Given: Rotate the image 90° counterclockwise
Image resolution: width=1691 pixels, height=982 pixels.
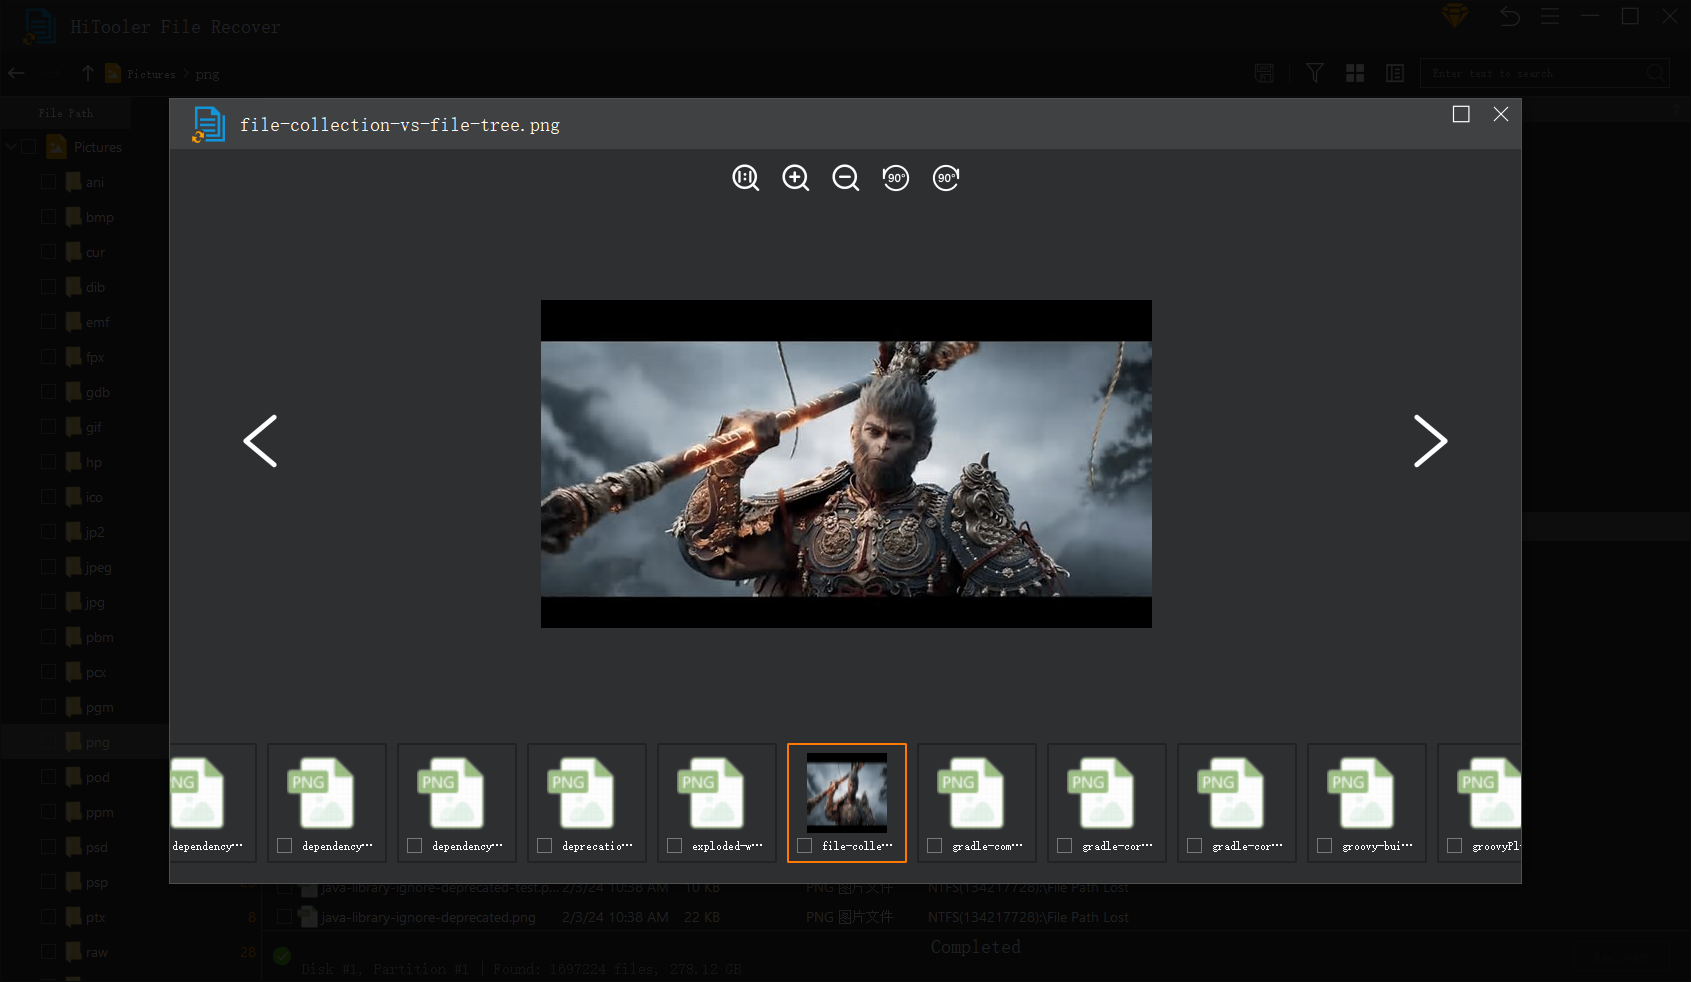Looking at the screenshot, I should [895, 178].
